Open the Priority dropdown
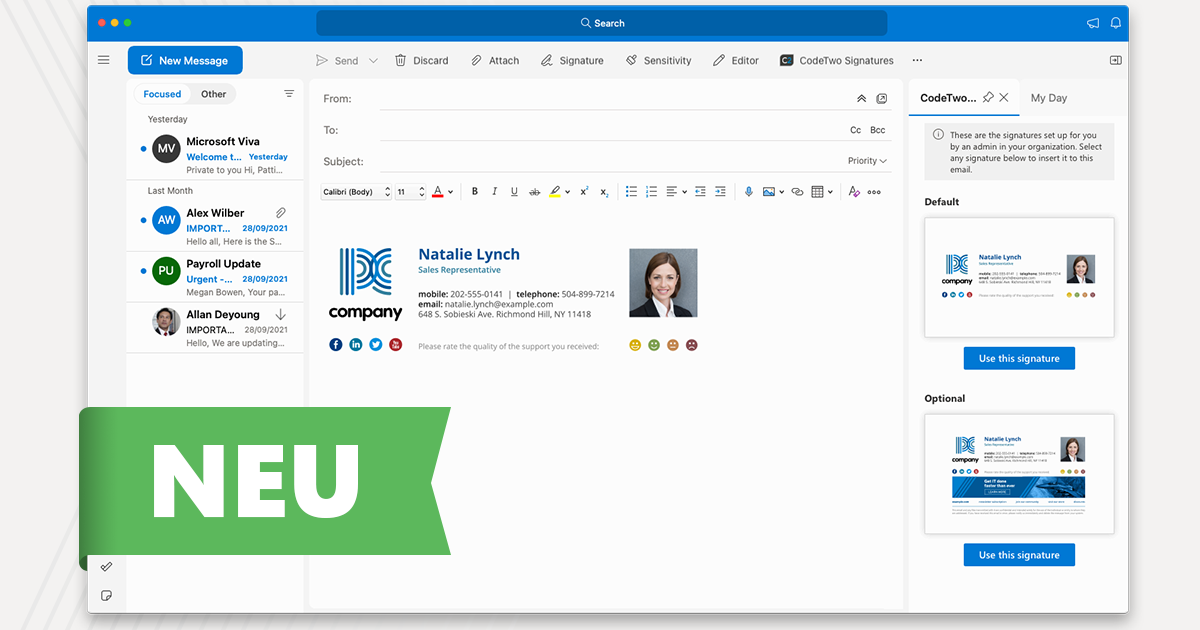The image size is (1200, 630). pos(867,161)
